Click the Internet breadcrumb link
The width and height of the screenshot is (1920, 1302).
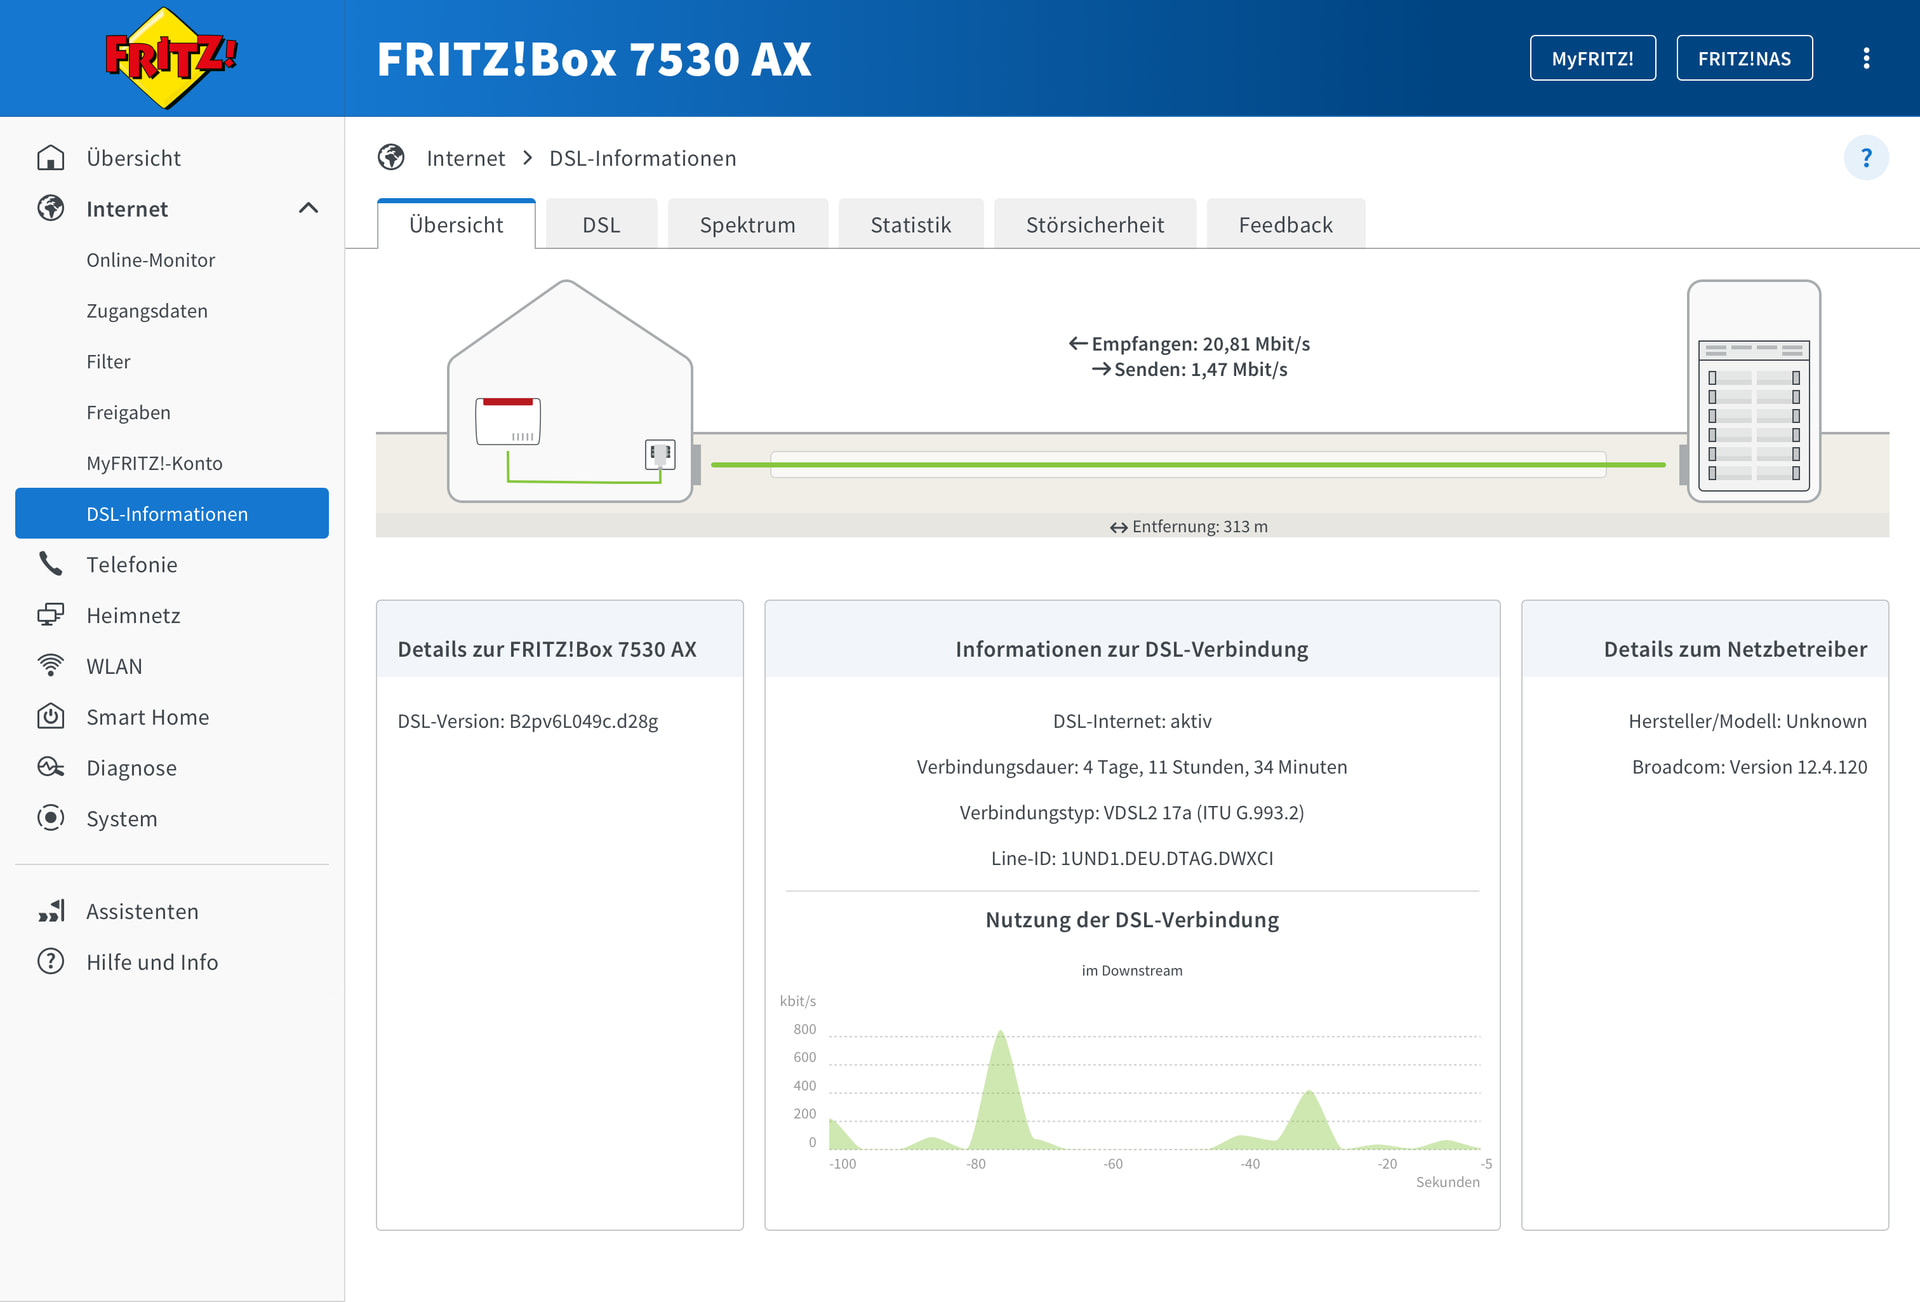(466, 158)
